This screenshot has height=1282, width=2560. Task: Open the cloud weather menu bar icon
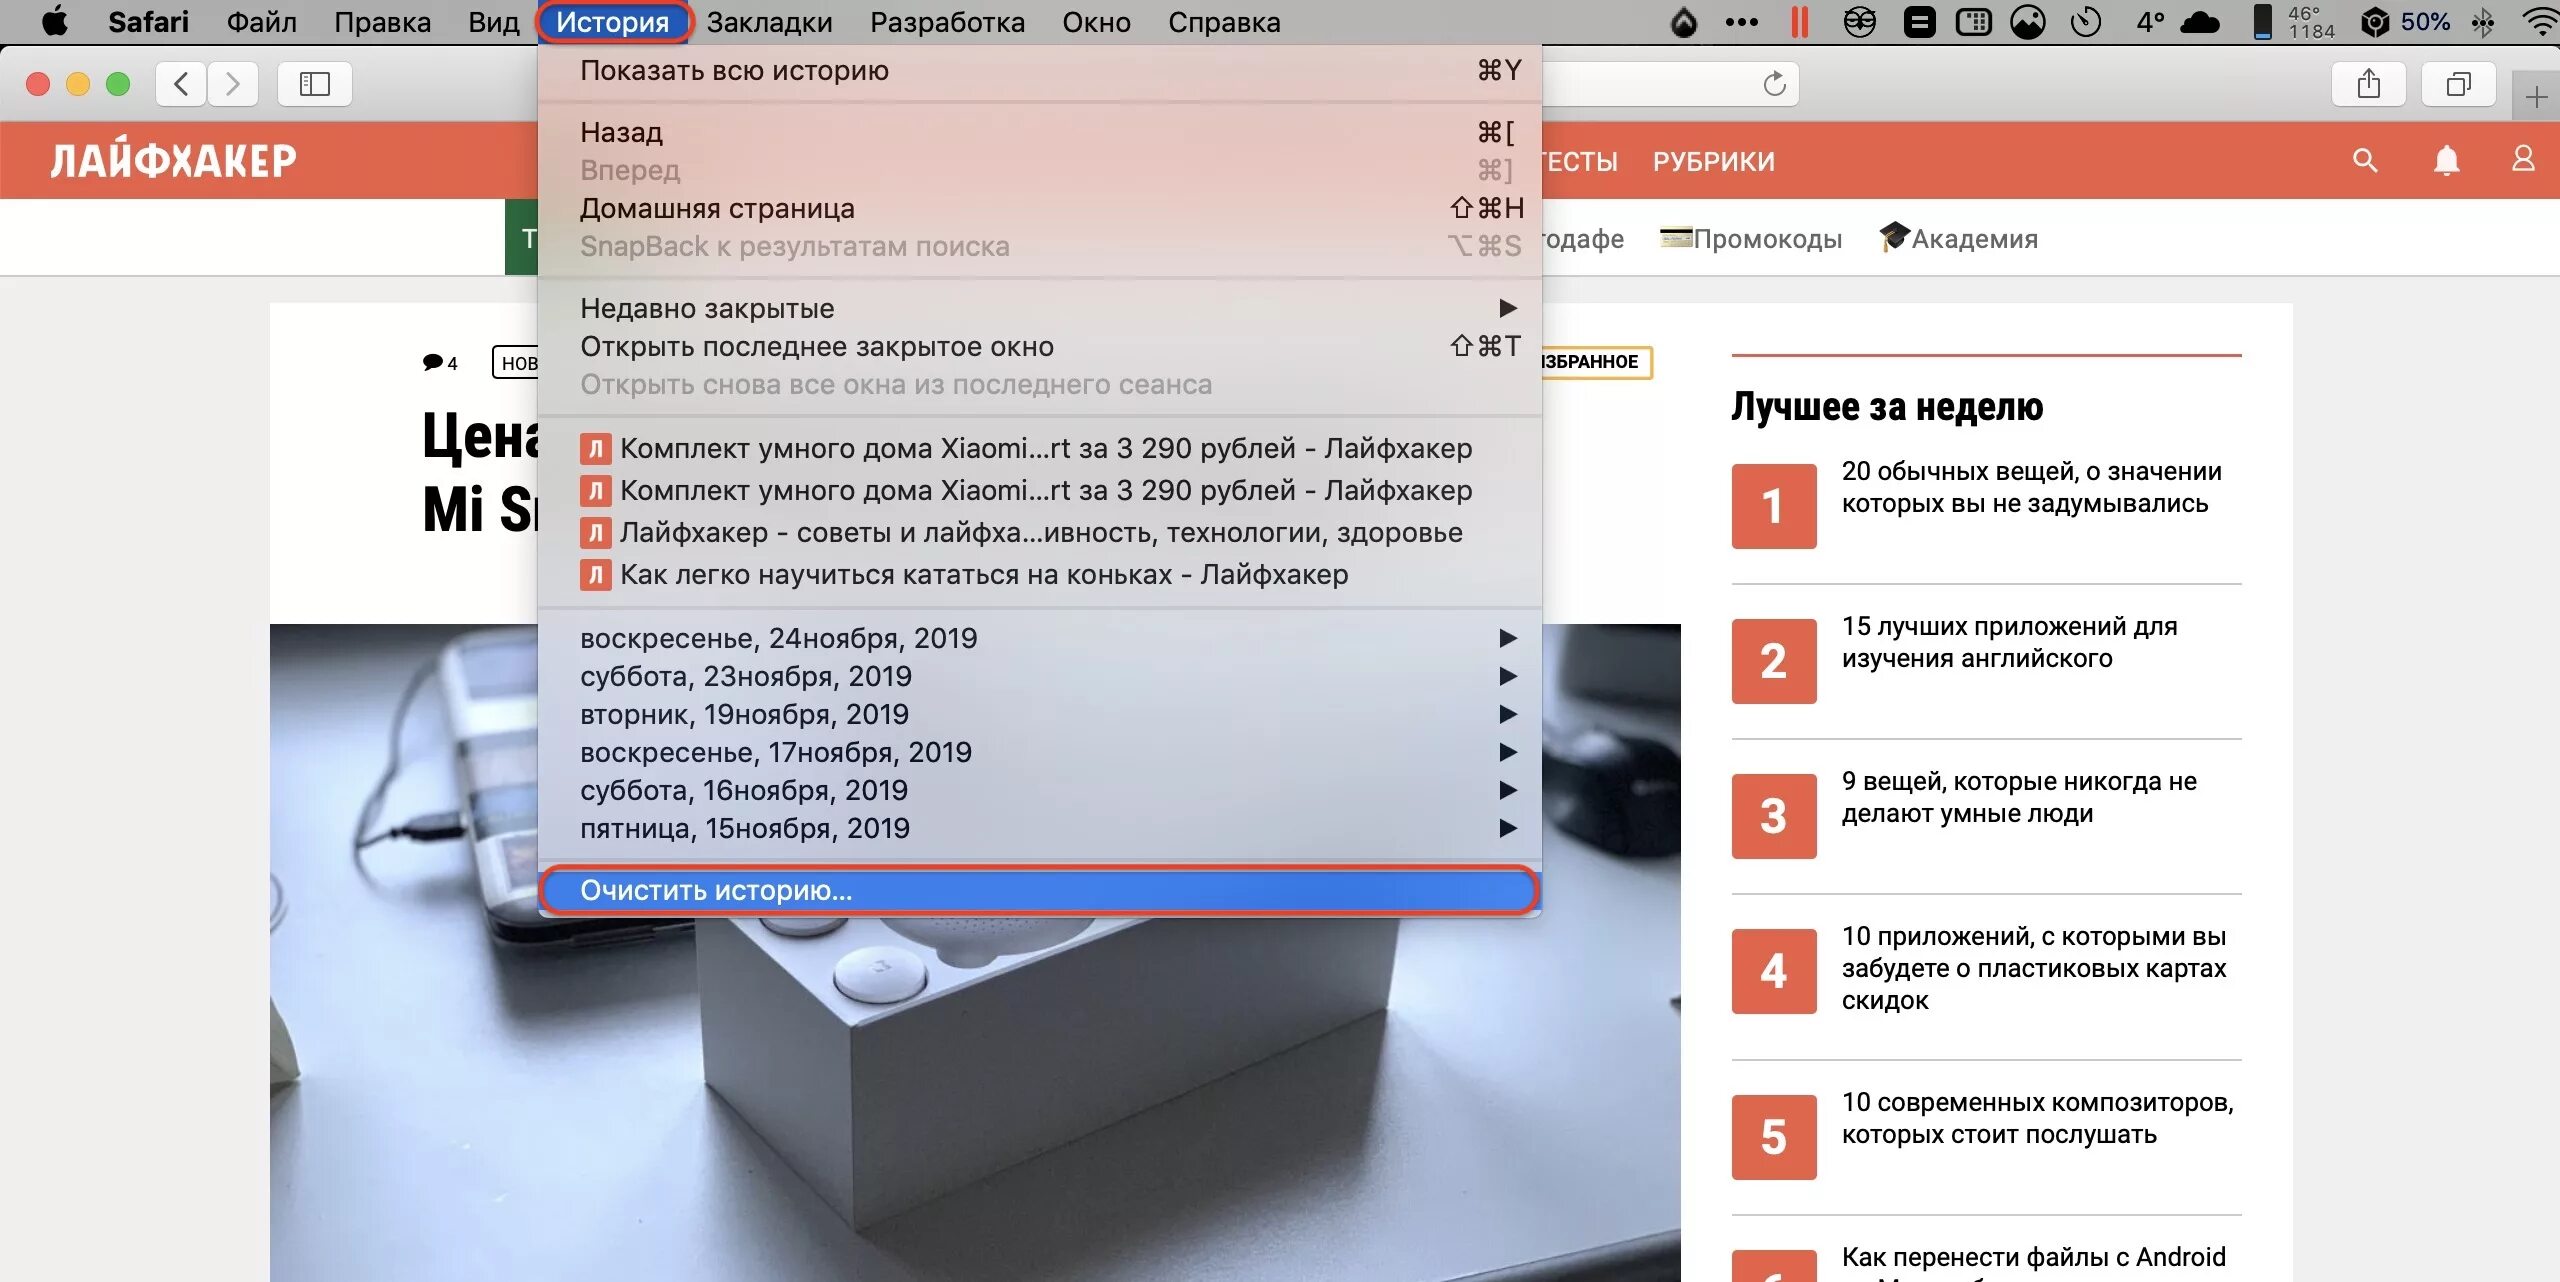point(2199,22)
